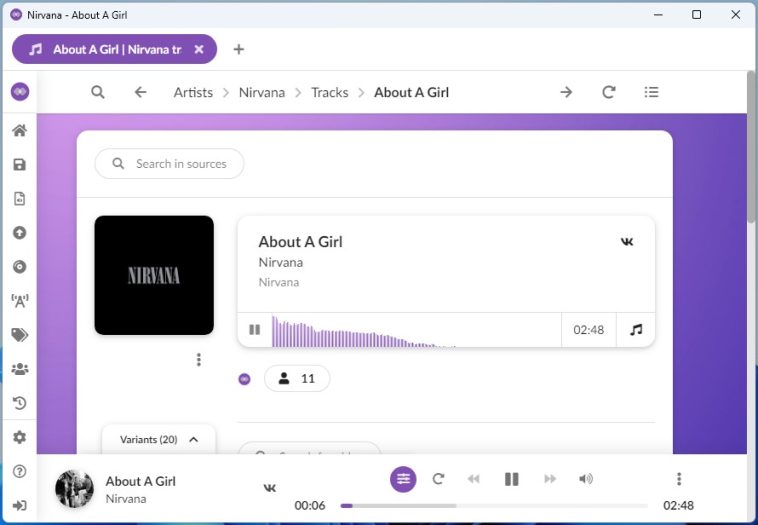The height and width of the screenshot is (525, 758).
Task: Click the 02:48 total time in player
Action: (678, 506)
